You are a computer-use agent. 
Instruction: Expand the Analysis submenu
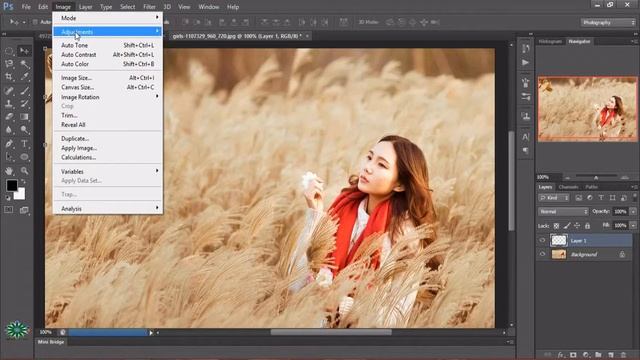[108, 209]
